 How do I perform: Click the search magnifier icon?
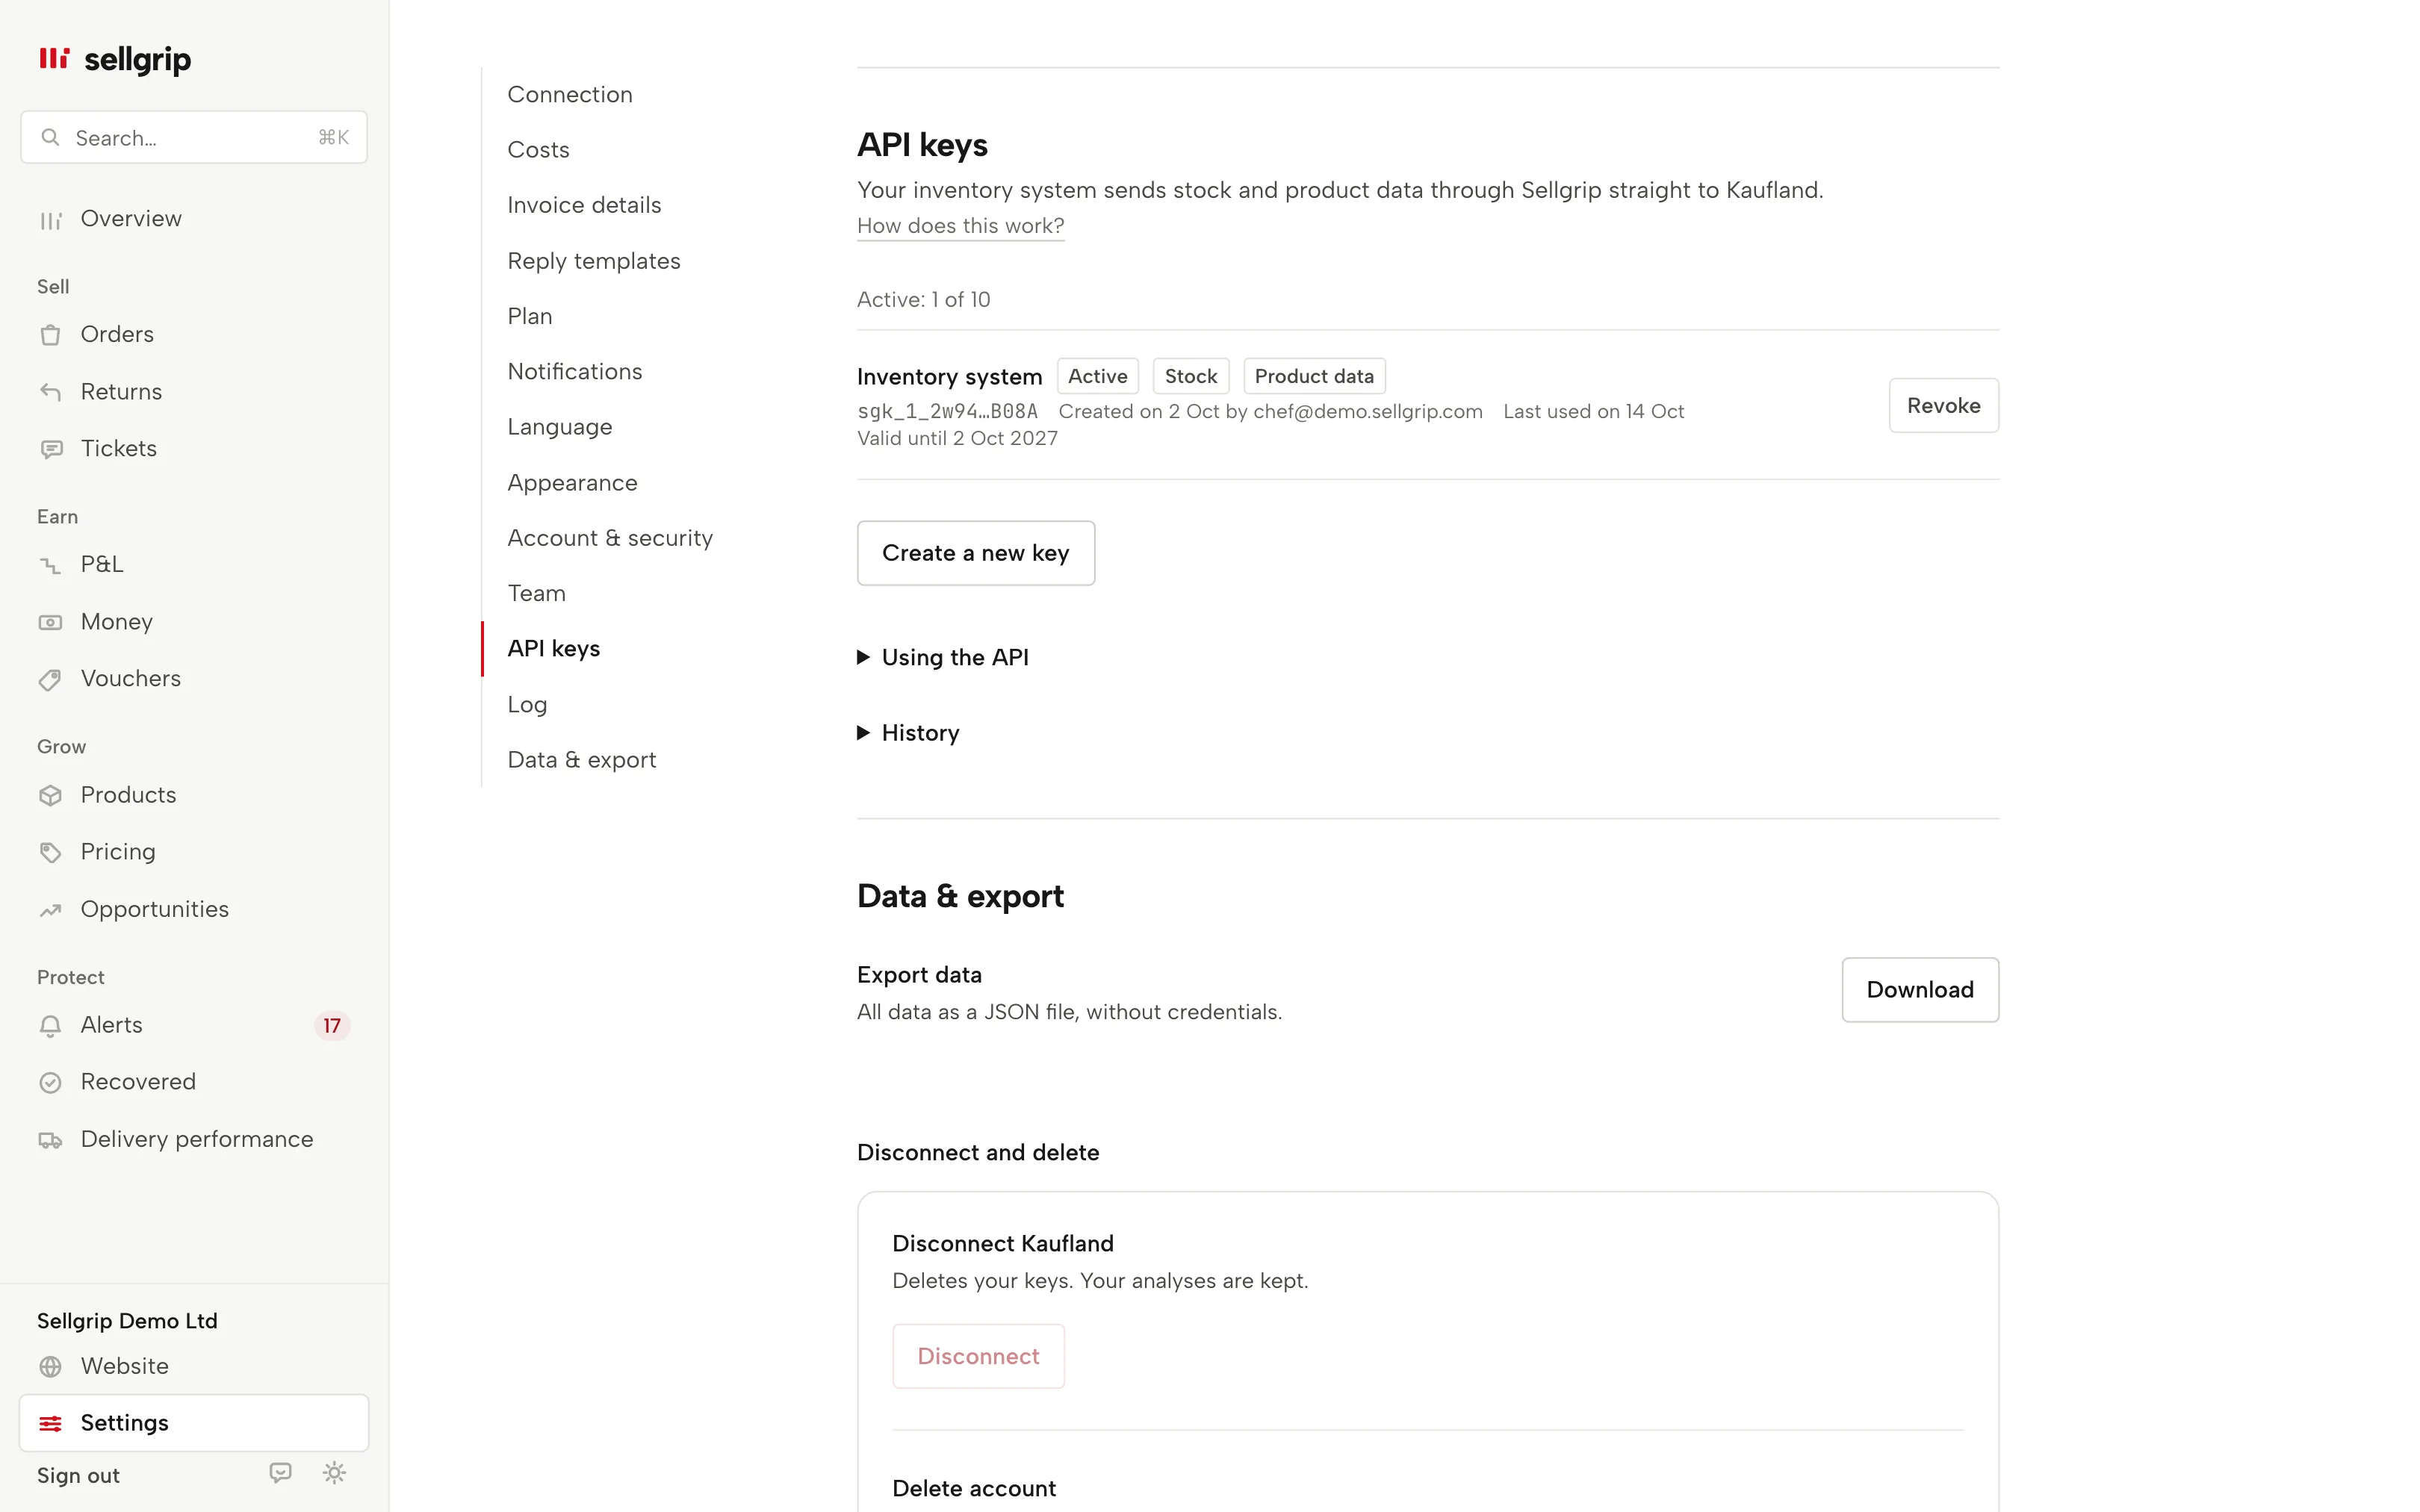[50, 137]
